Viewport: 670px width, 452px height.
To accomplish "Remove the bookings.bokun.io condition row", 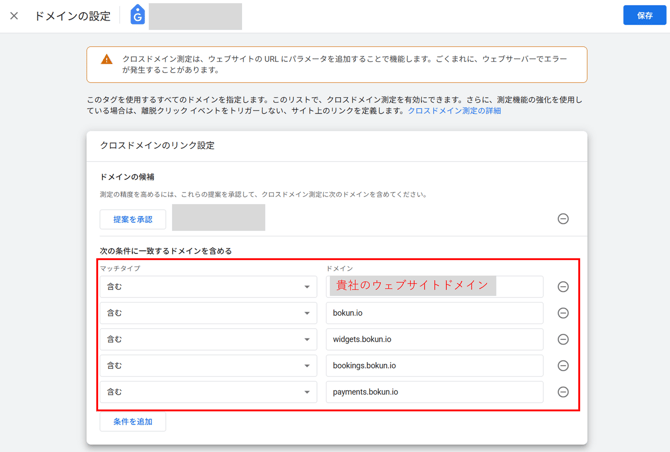I will pyautogui.click(x=563, y=366).
